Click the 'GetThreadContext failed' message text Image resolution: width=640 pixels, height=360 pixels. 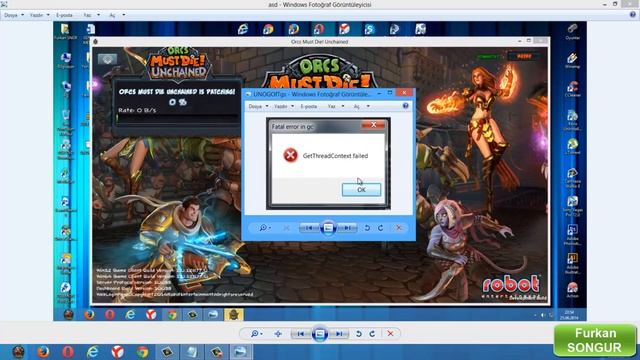tap(336, 156)
